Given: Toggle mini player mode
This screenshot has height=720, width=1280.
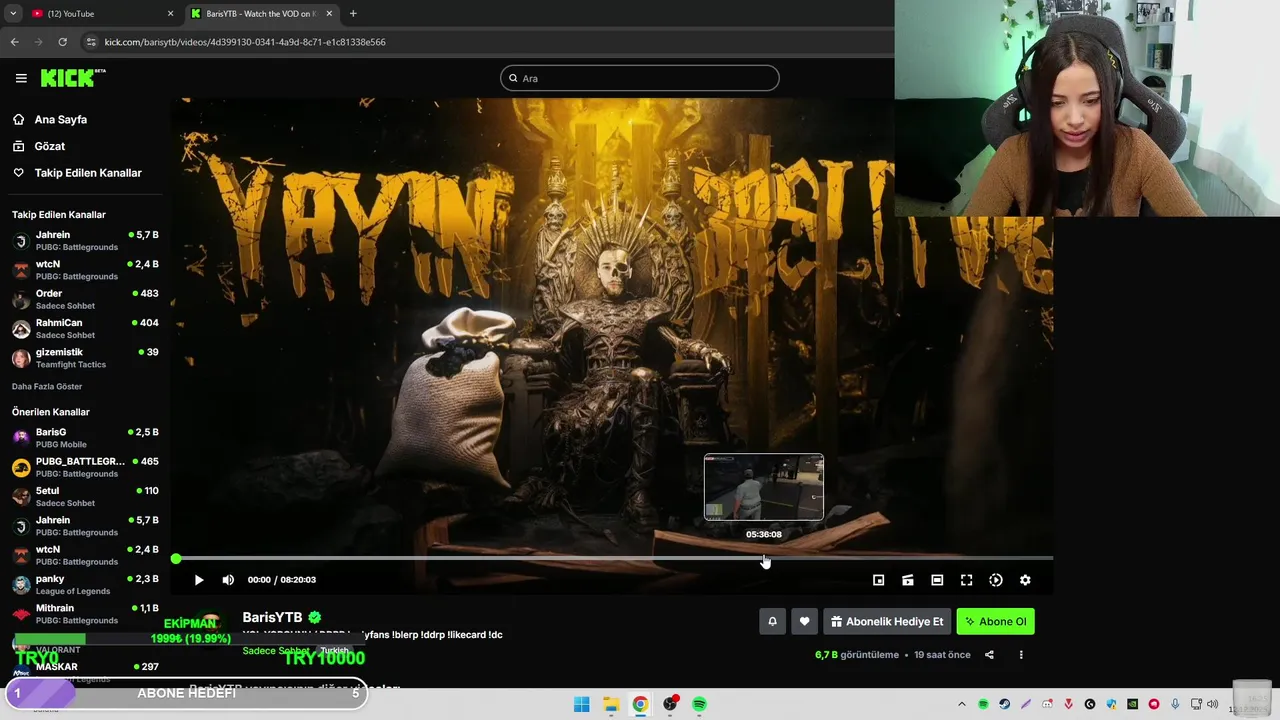Looking at the screenshot, I should 878,580.
